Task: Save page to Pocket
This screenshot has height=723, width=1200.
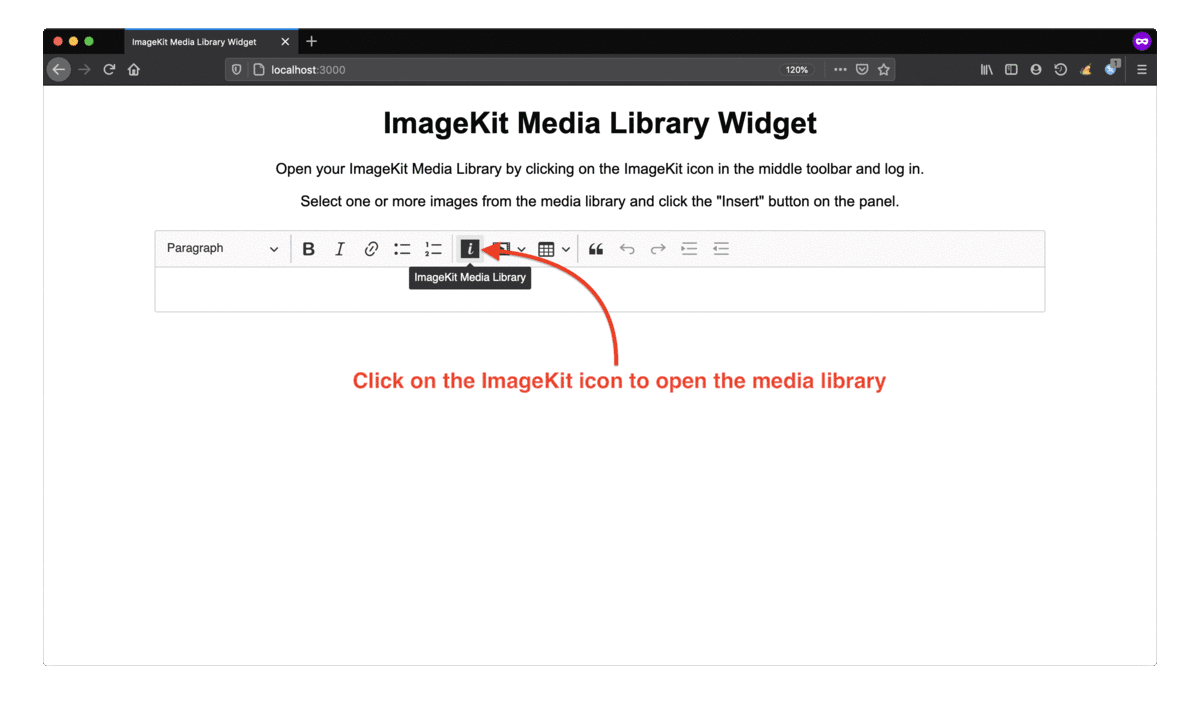Action: click(x=862, y=70)
